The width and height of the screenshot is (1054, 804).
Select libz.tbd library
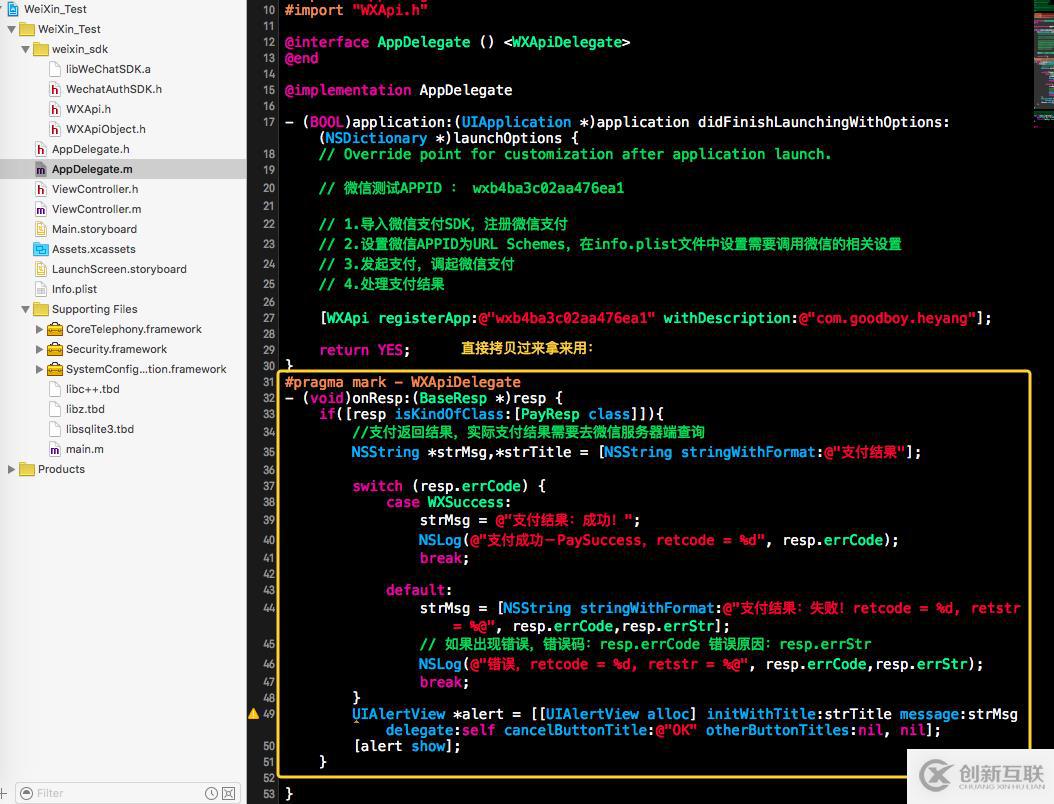click(x=85, y=409)
